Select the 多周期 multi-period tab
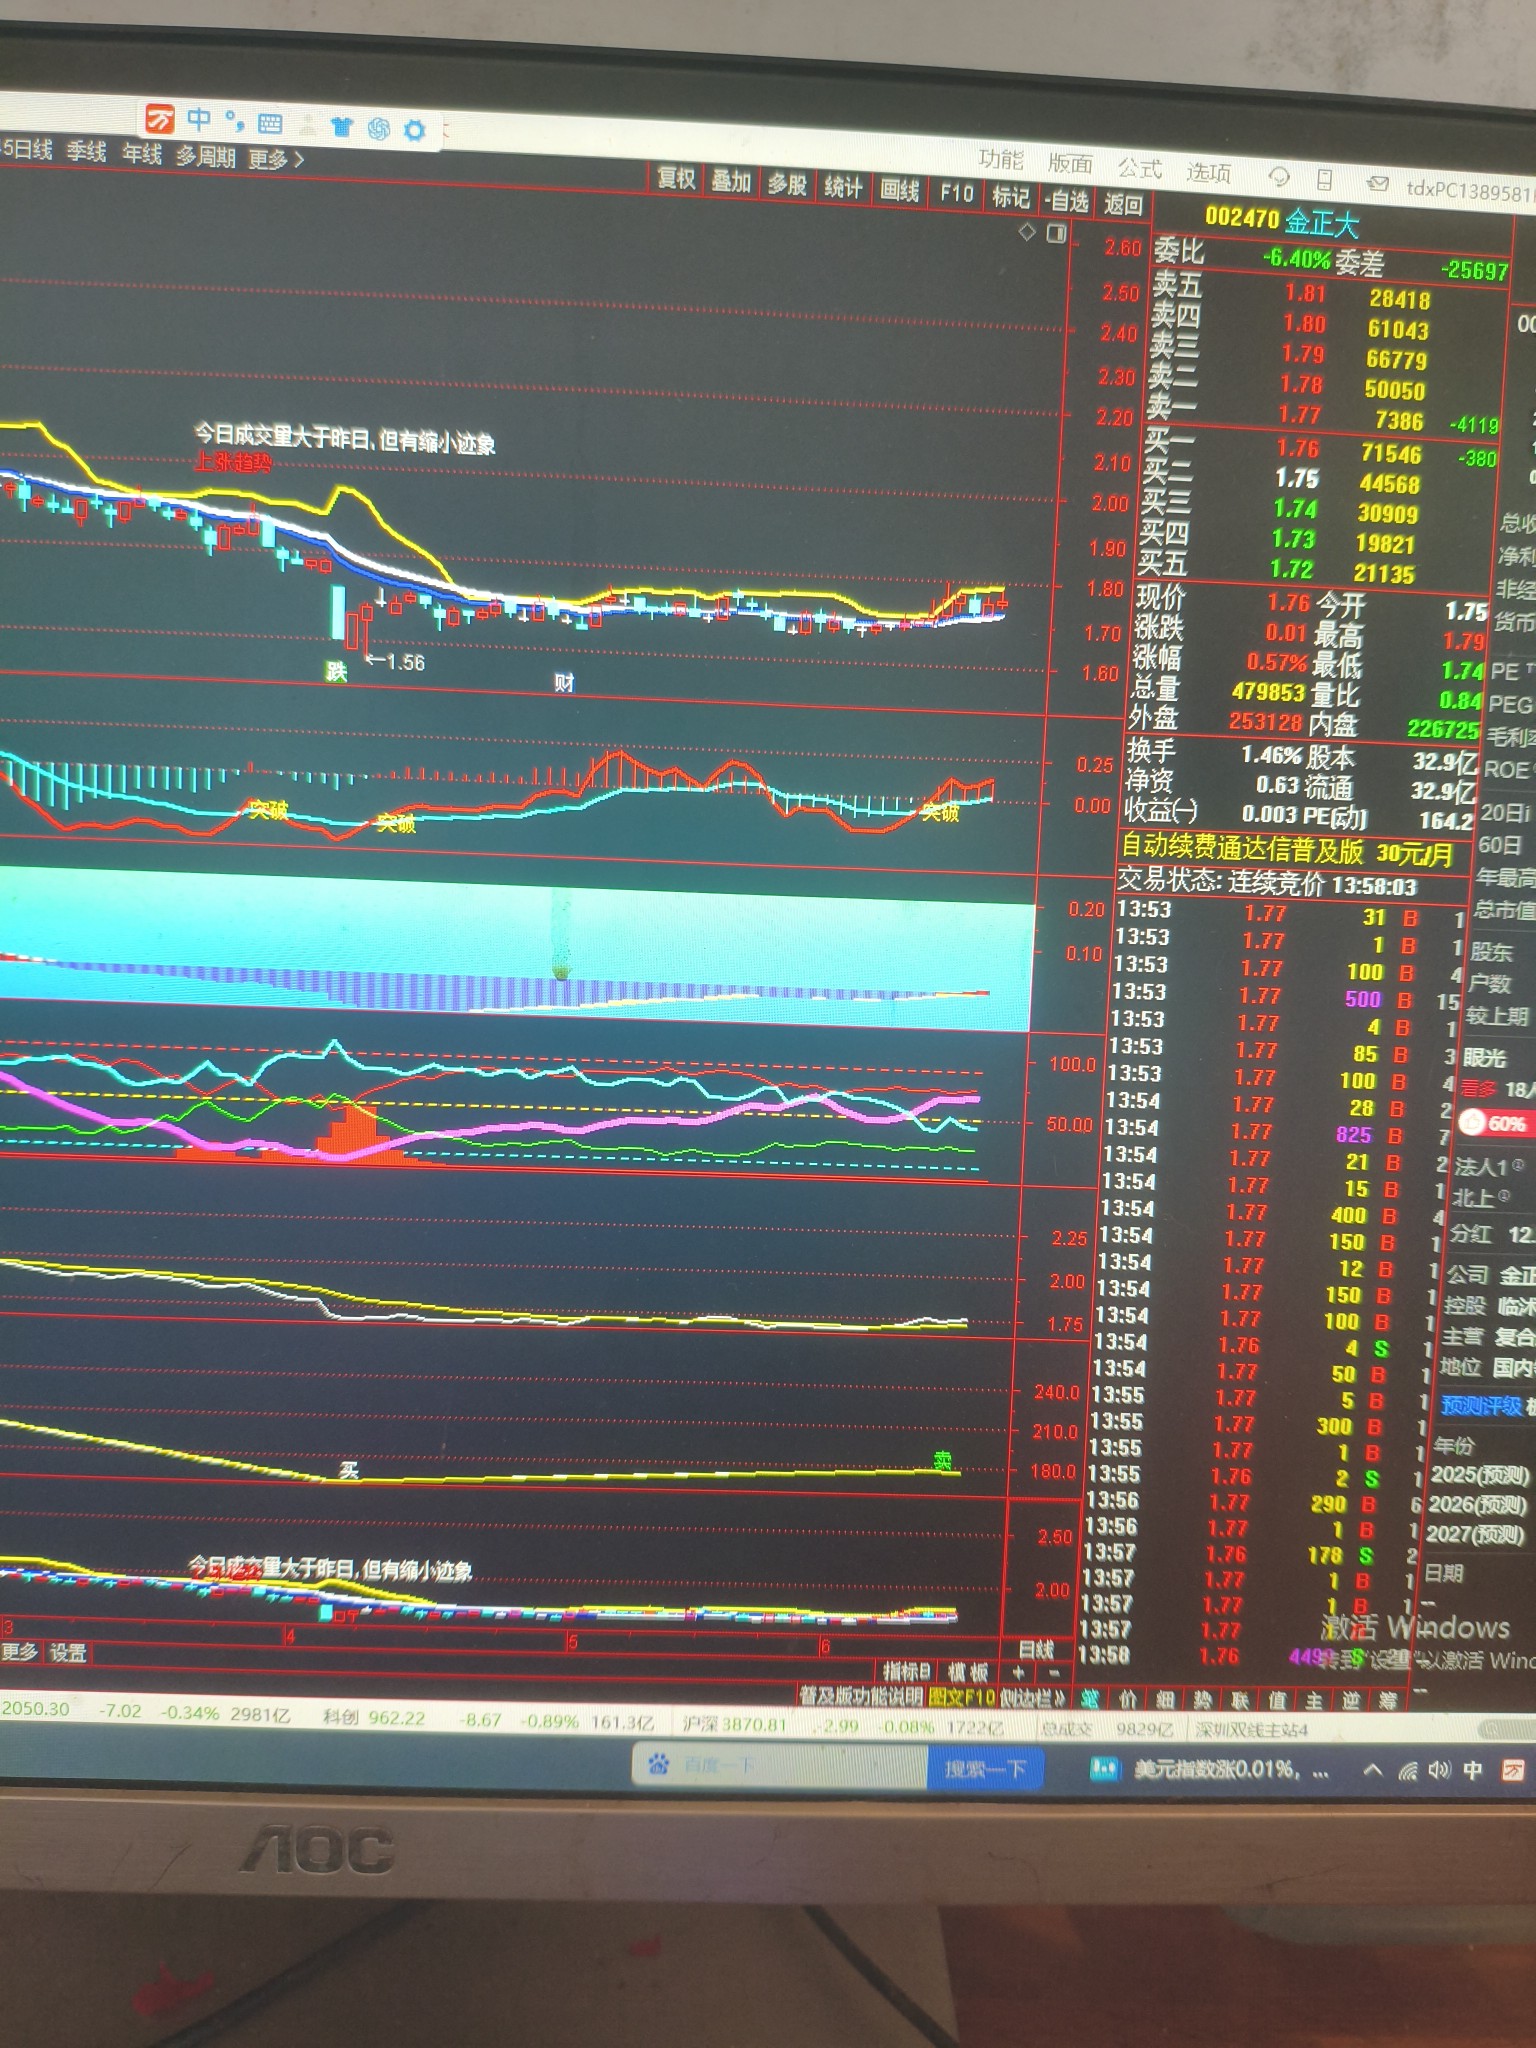Screen dimensions: 1536x2048 [205, 157]
